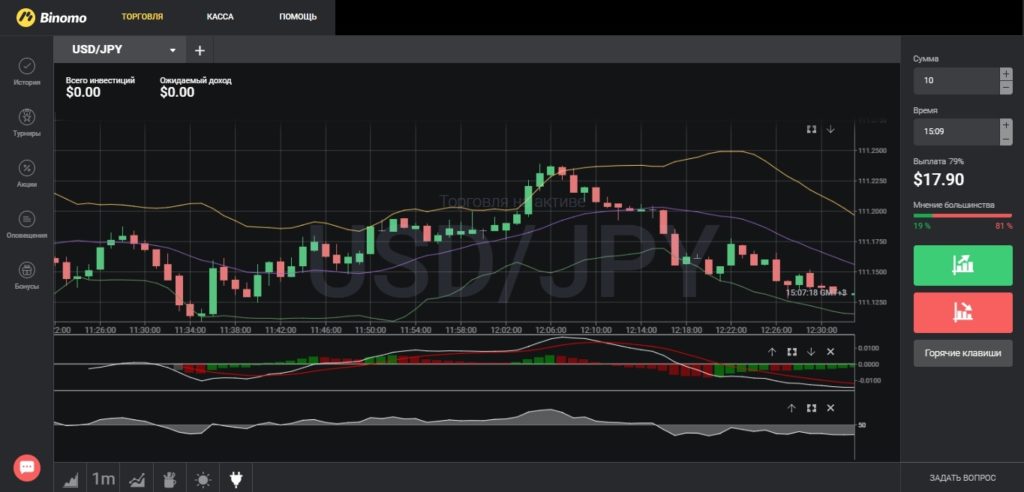
Task: Click the Выплата 79% label
Action: pos(938,161)
